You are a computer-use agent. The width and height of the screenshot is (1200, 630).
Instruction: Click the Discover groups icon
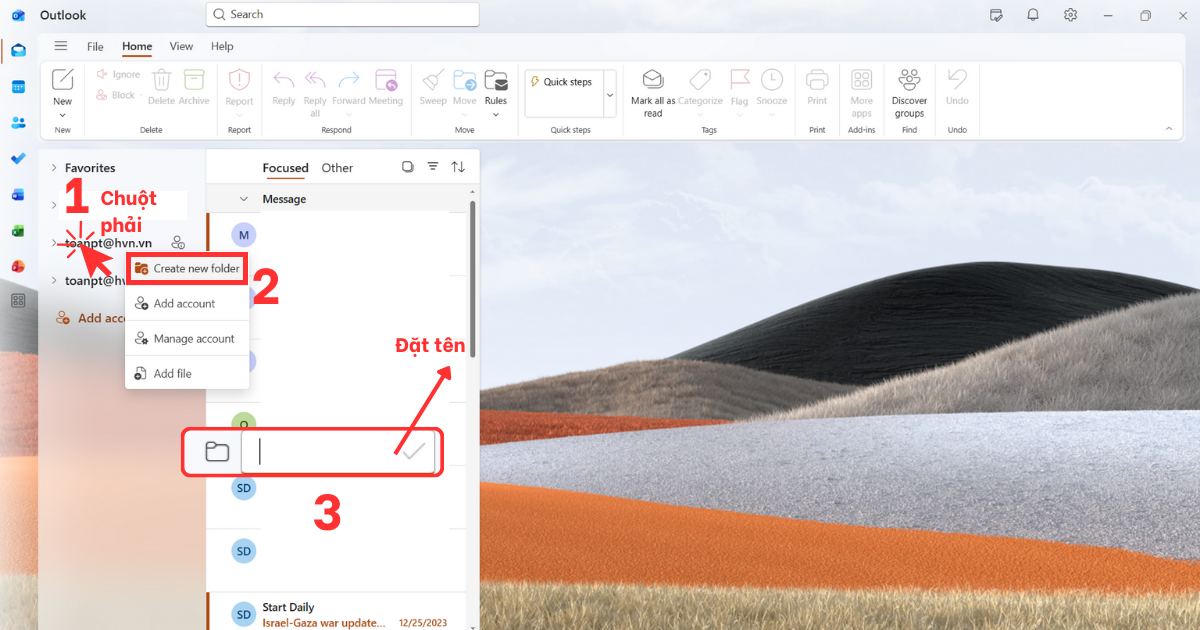pyautogui.click(x=909, y=81)
